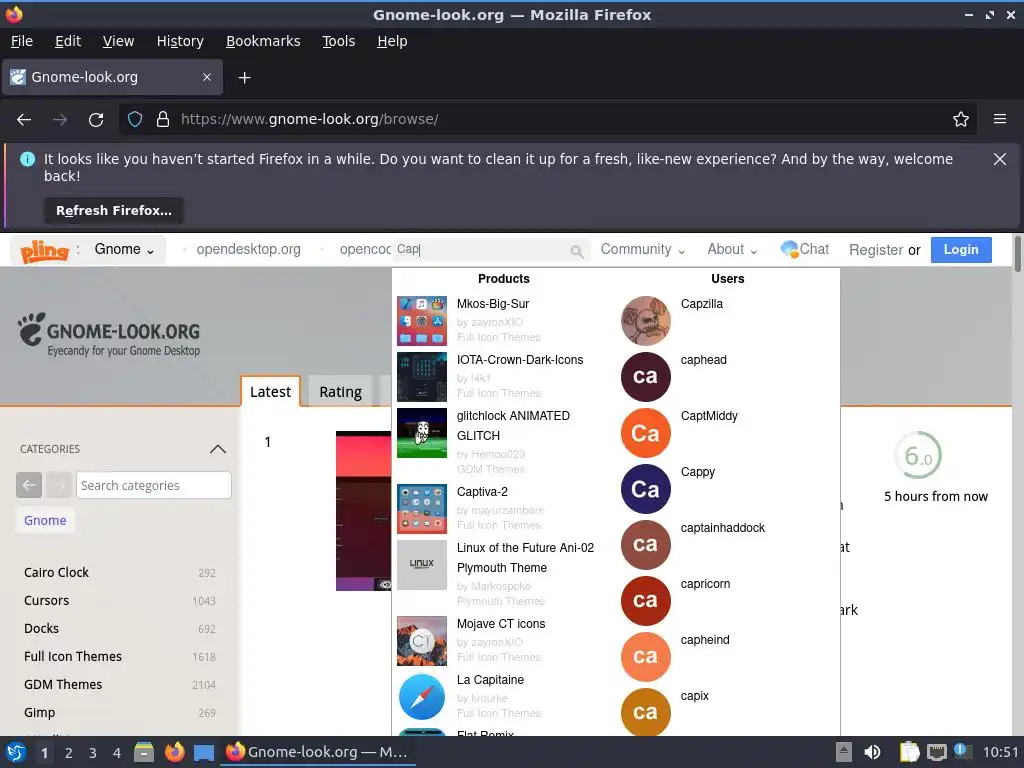
Task: Open the GDM Themes category
Action: click(63, 685)
